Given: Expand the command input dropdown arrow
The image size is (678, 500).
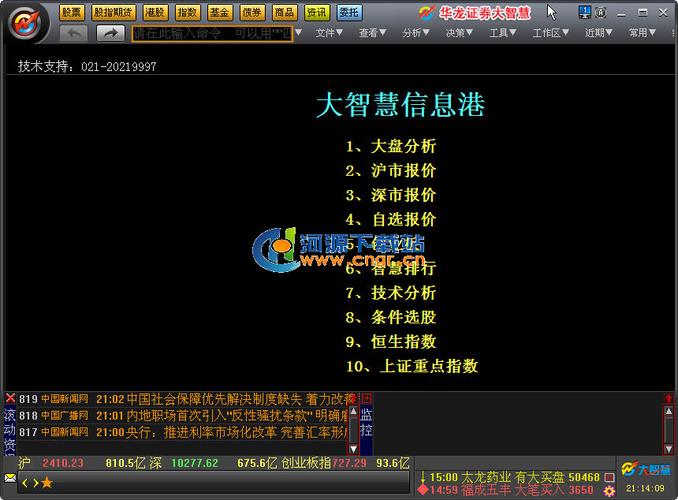Looking at the screenshot, I should click(x=298, y=33).
